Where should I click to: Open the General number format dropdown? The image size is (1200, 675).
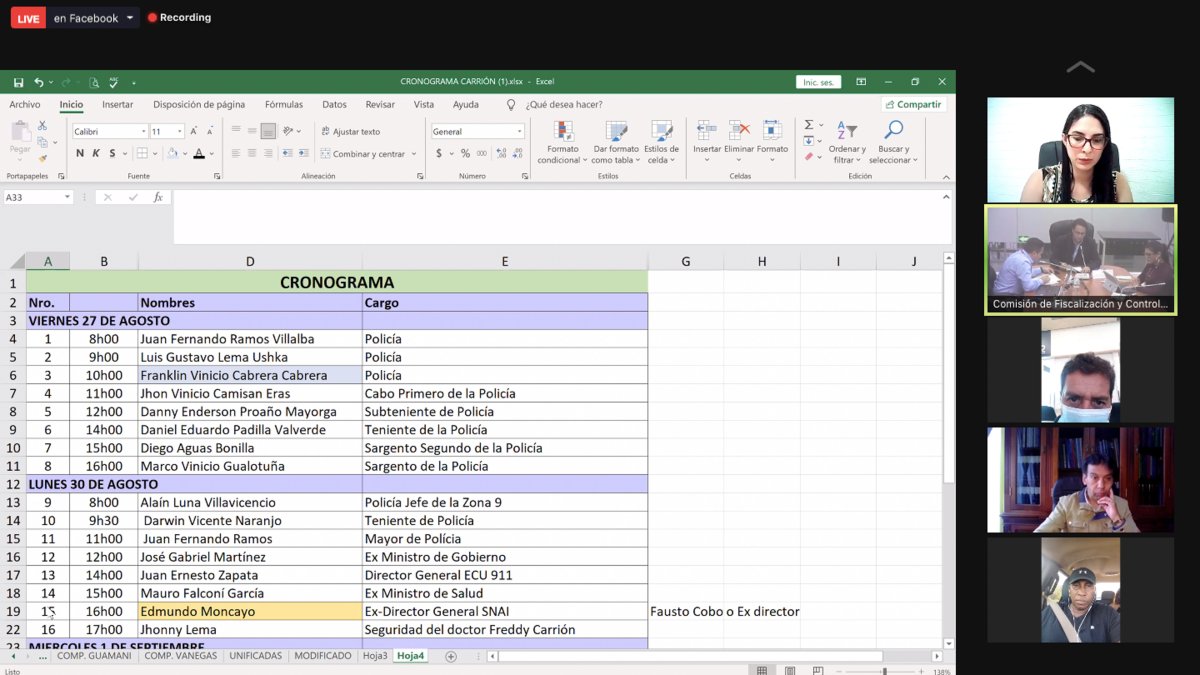[x=519, y=131]
